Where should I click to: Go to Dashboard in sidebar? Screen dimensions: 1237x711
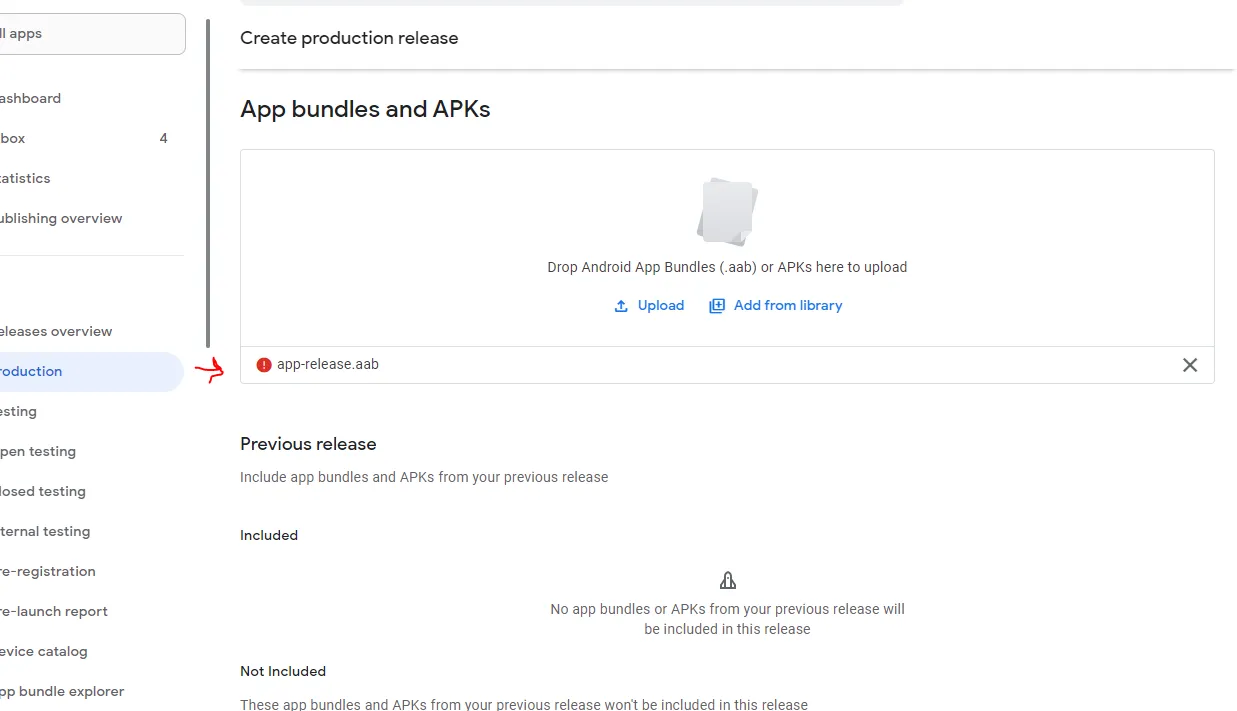(x=32, y=98)
